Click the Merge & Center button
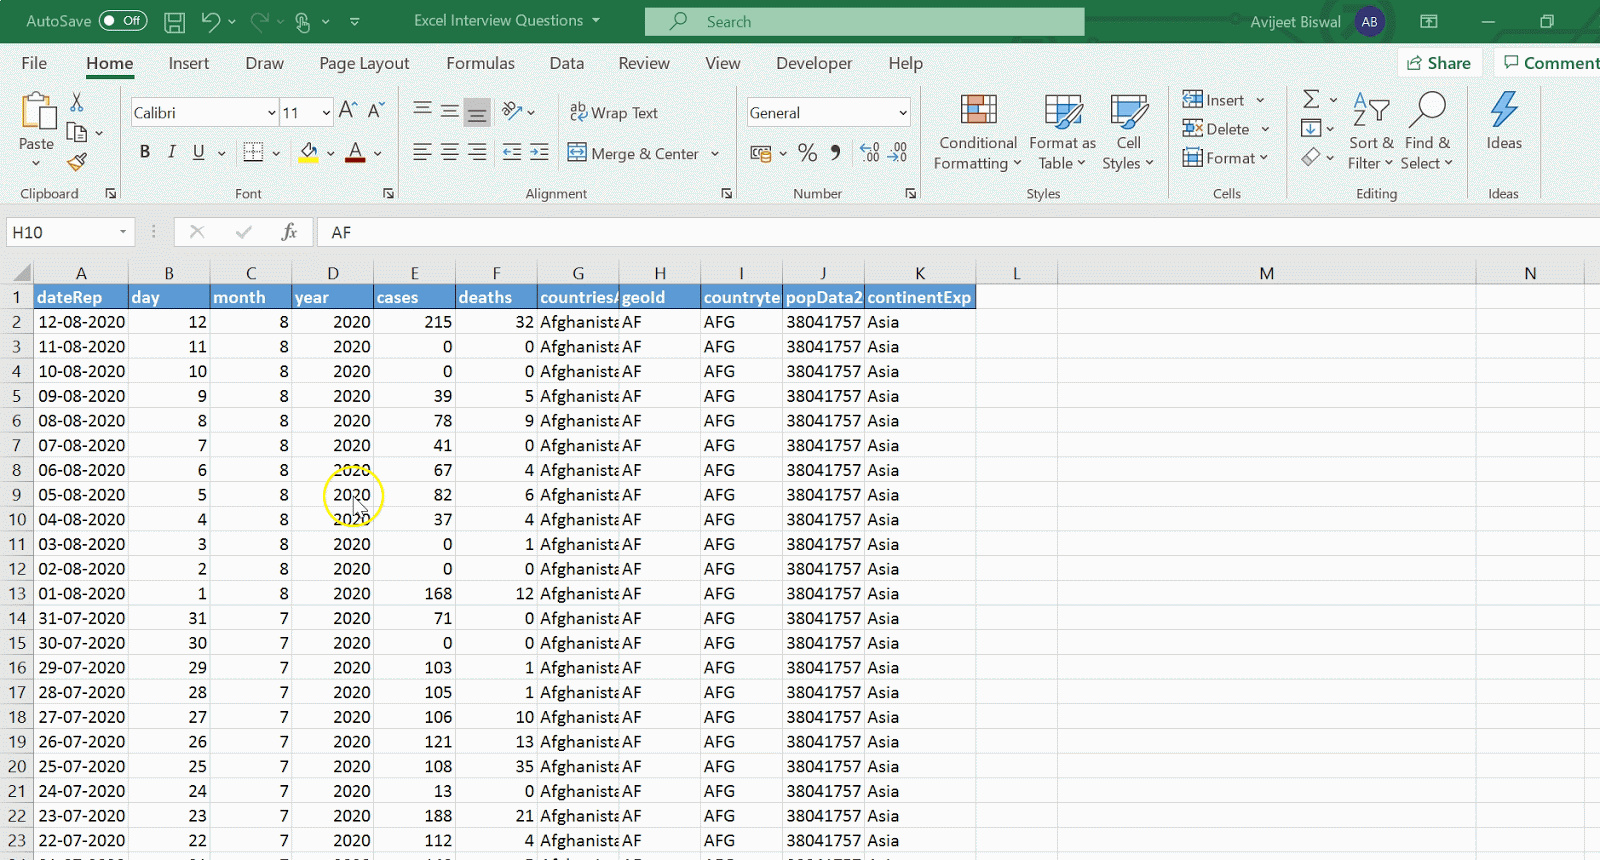The image size is (1600, 860). point(634,153)
